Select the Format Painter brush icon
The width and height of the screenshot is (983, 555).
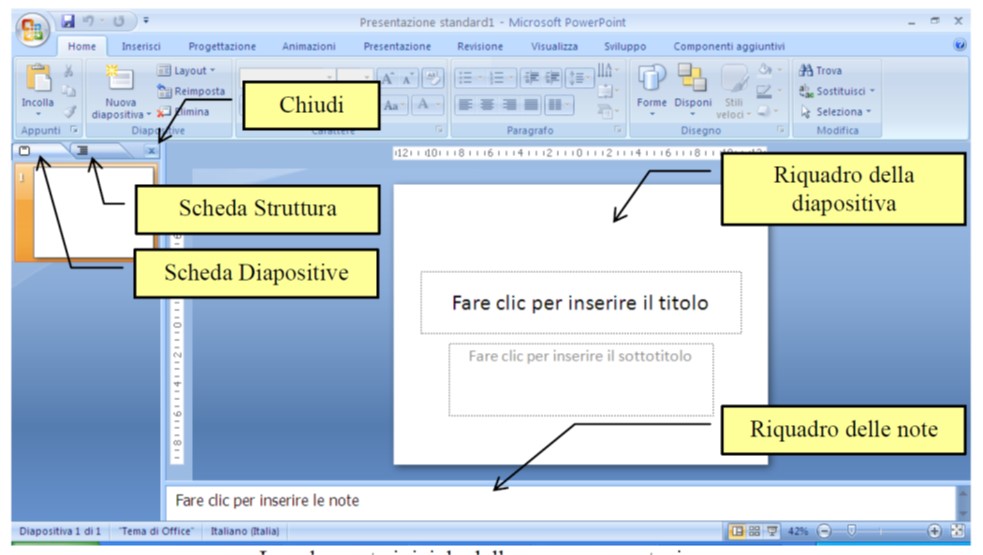tap(69, 112)
